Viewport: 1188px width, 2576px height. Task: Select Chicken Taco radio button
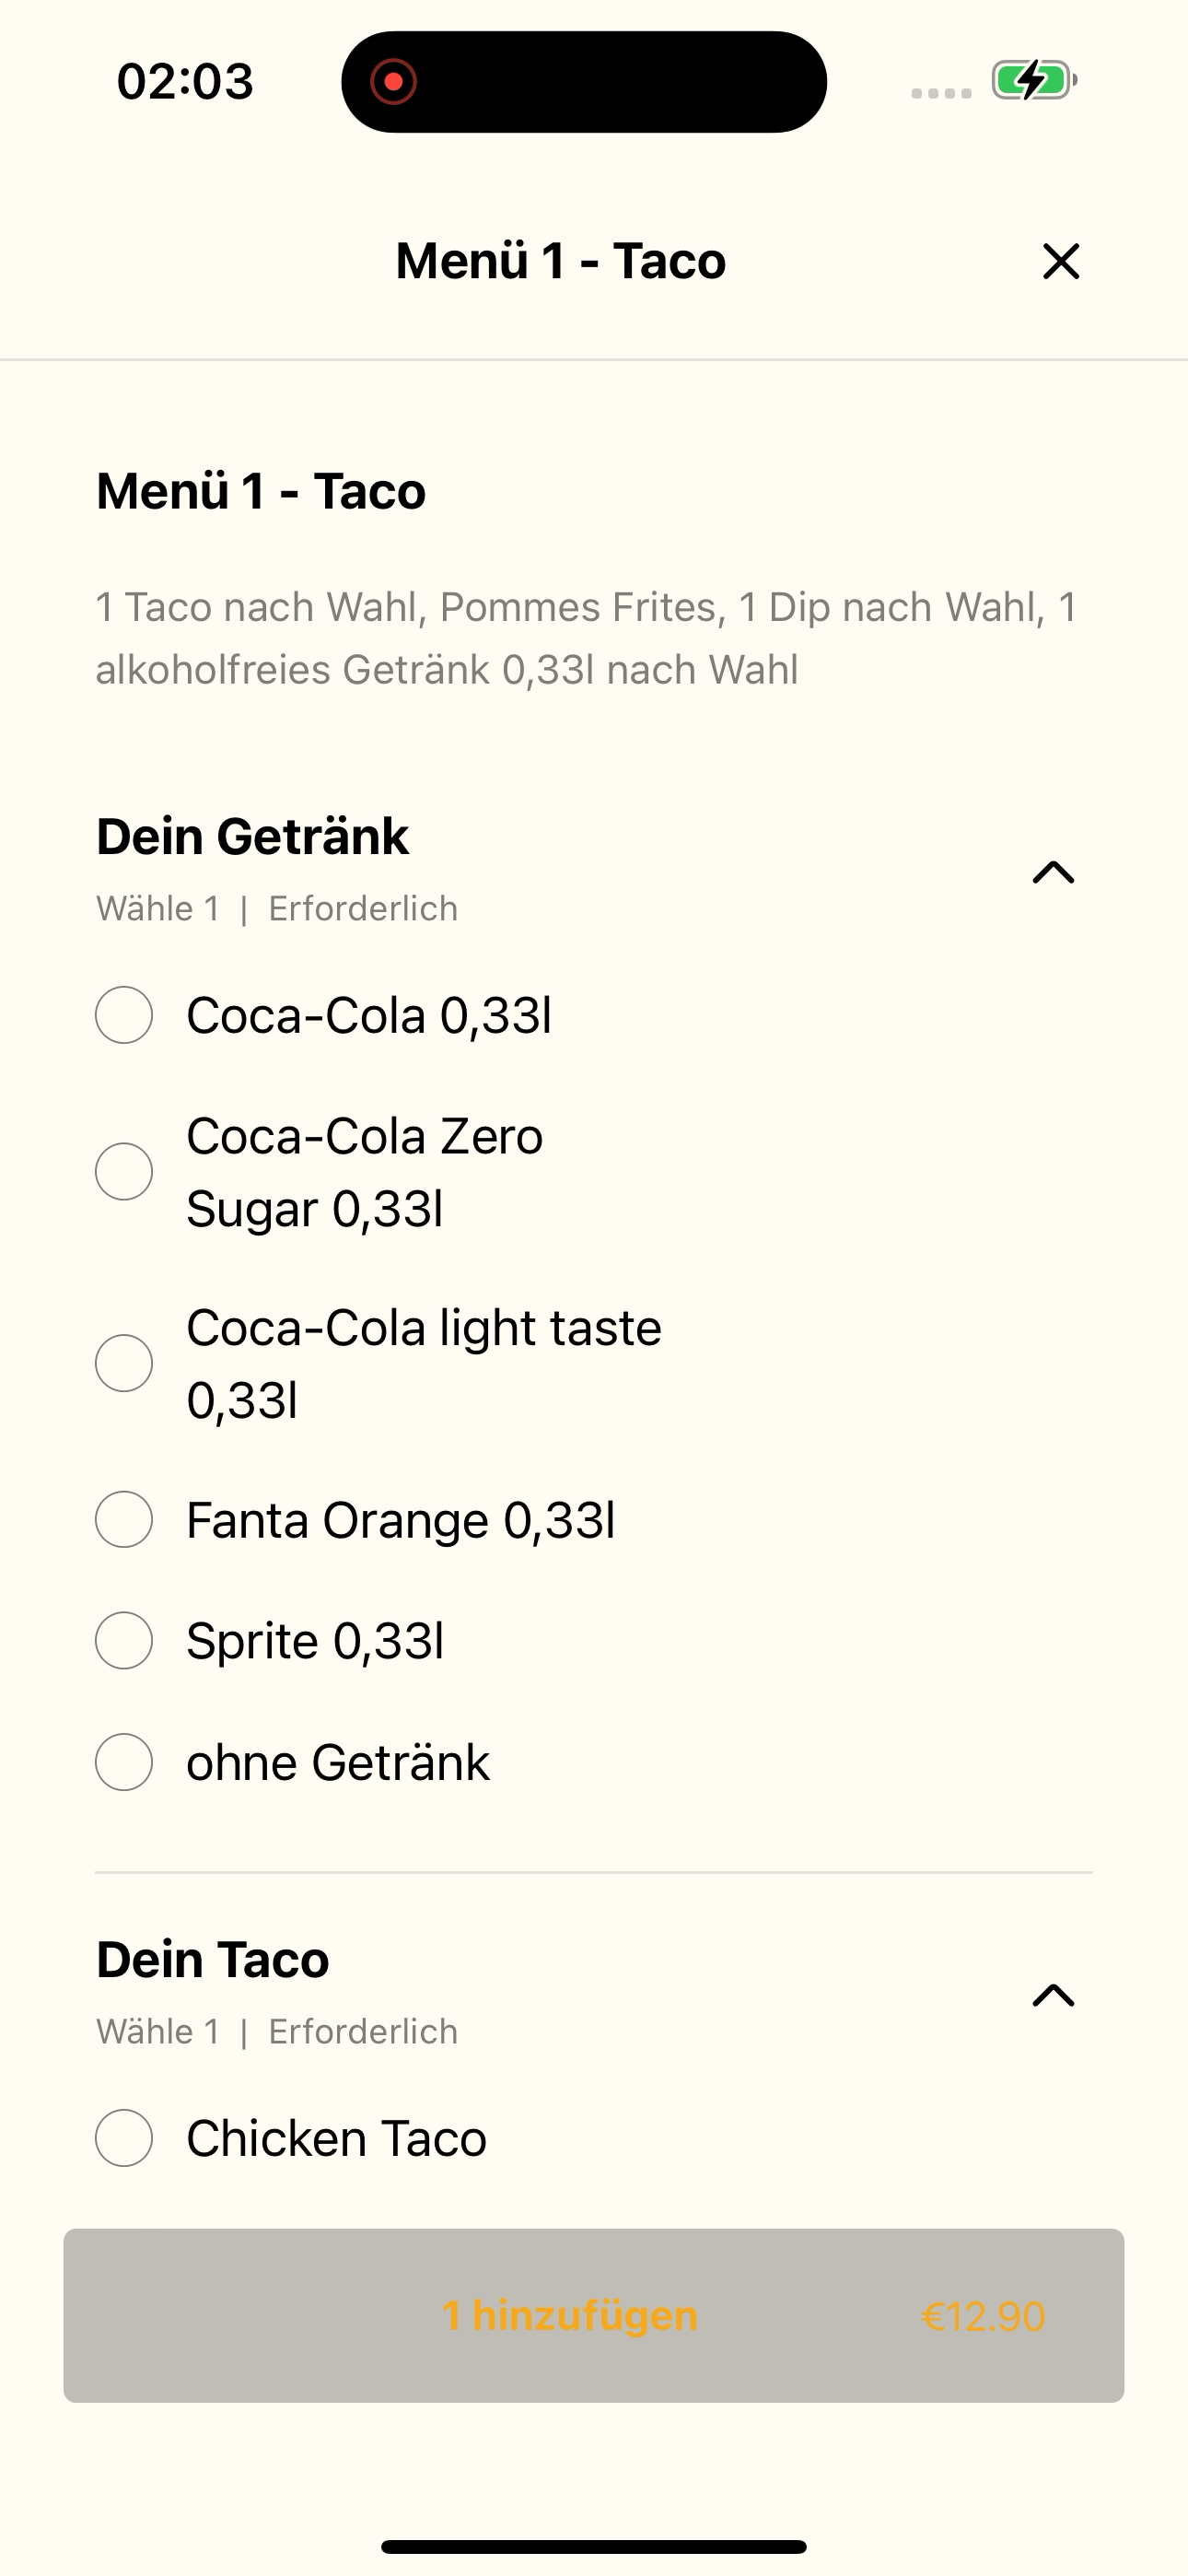124,2138
